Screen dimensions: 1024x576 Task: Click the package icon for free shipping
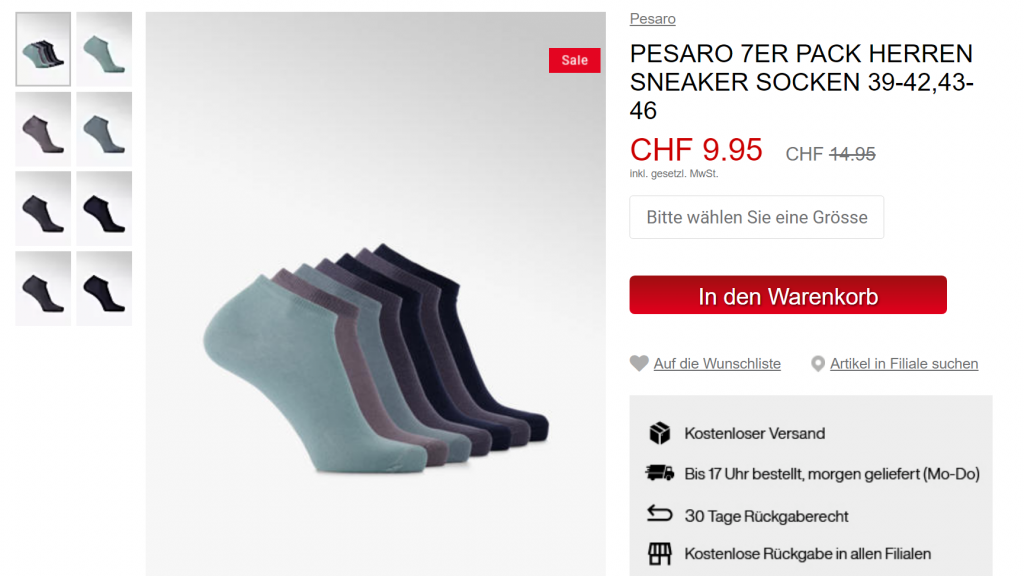[660, 433]
